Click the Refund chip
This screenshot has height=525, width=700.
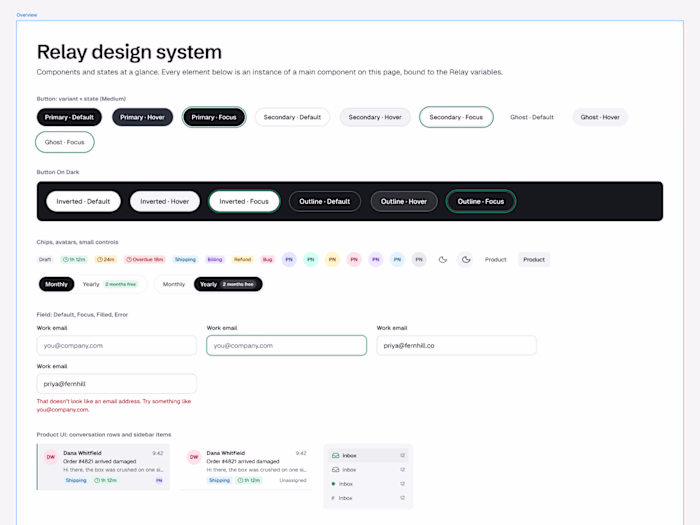click(x=243, y=259)
